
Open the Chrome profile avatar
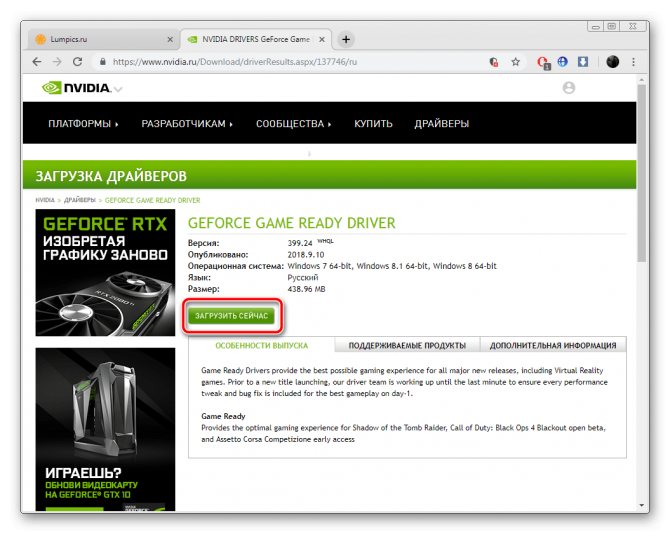613,62
